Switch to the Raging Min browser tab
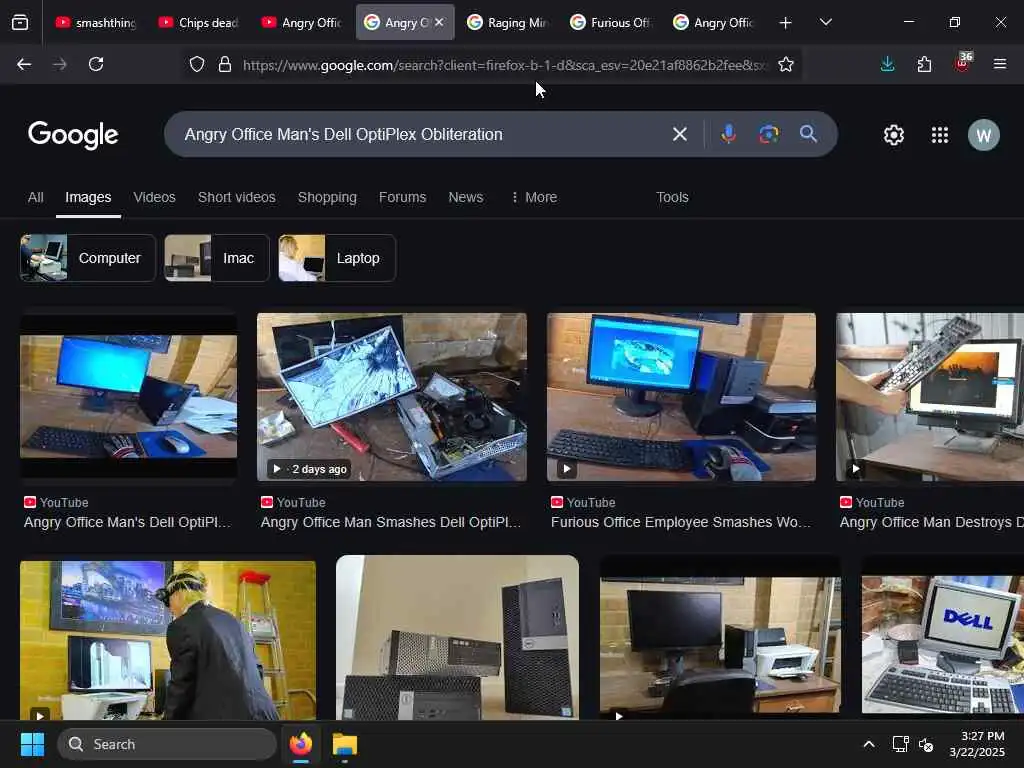Viewport: 1024px width, 768px height. click(508, 23)
